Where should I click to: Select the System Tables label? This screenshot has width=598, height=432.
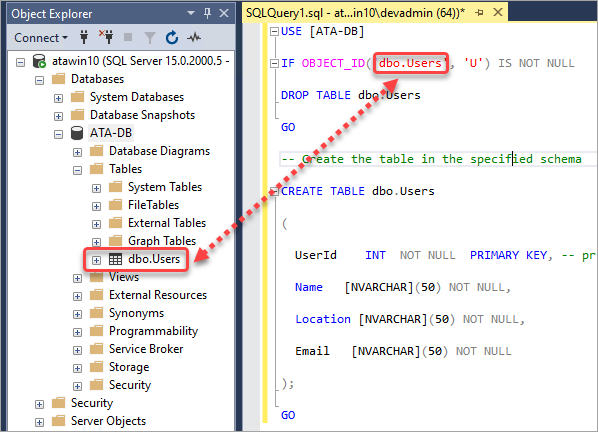coord(165,187)
